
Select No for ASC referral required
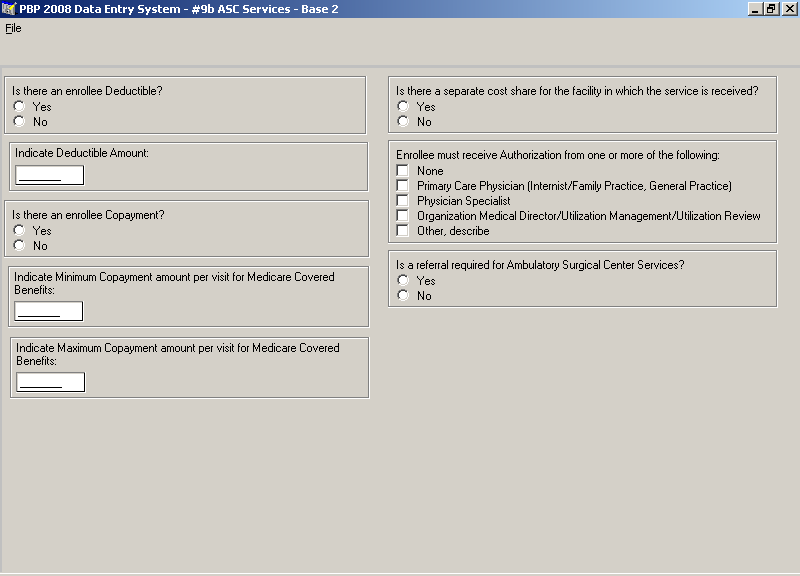(x=403, y=295)
